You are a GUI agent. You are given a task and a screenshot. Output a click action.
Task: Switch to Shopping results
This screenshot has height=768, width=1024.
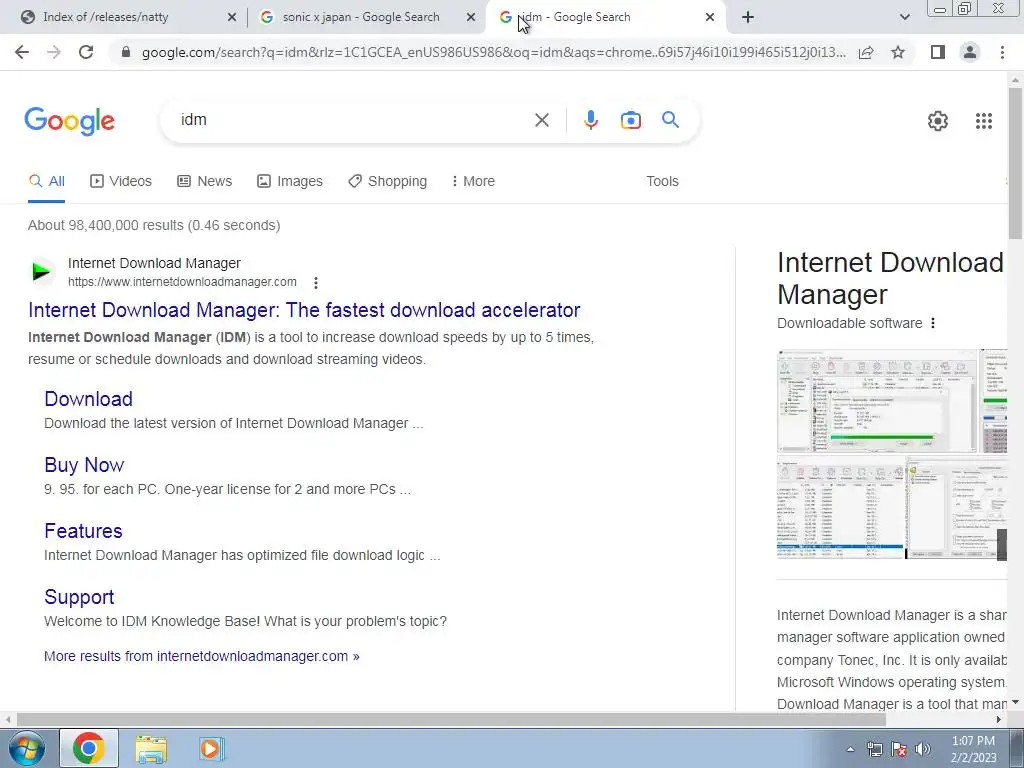pyautogui.click(x=387, y=181)
